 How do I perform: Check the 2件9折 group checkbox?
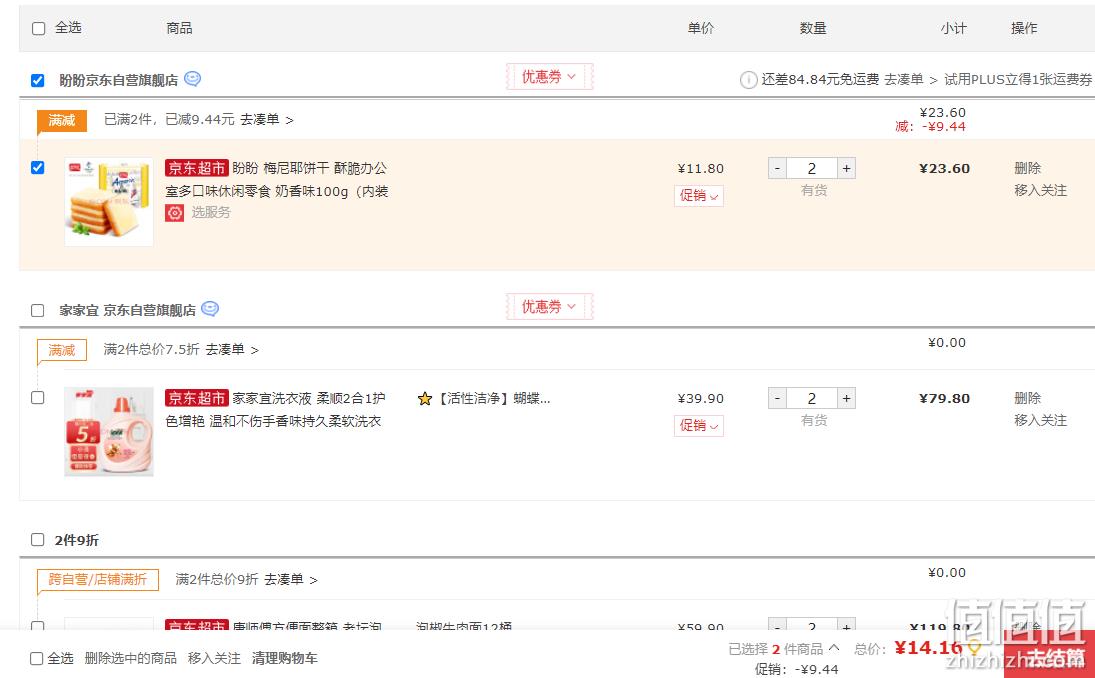point(38,540)
